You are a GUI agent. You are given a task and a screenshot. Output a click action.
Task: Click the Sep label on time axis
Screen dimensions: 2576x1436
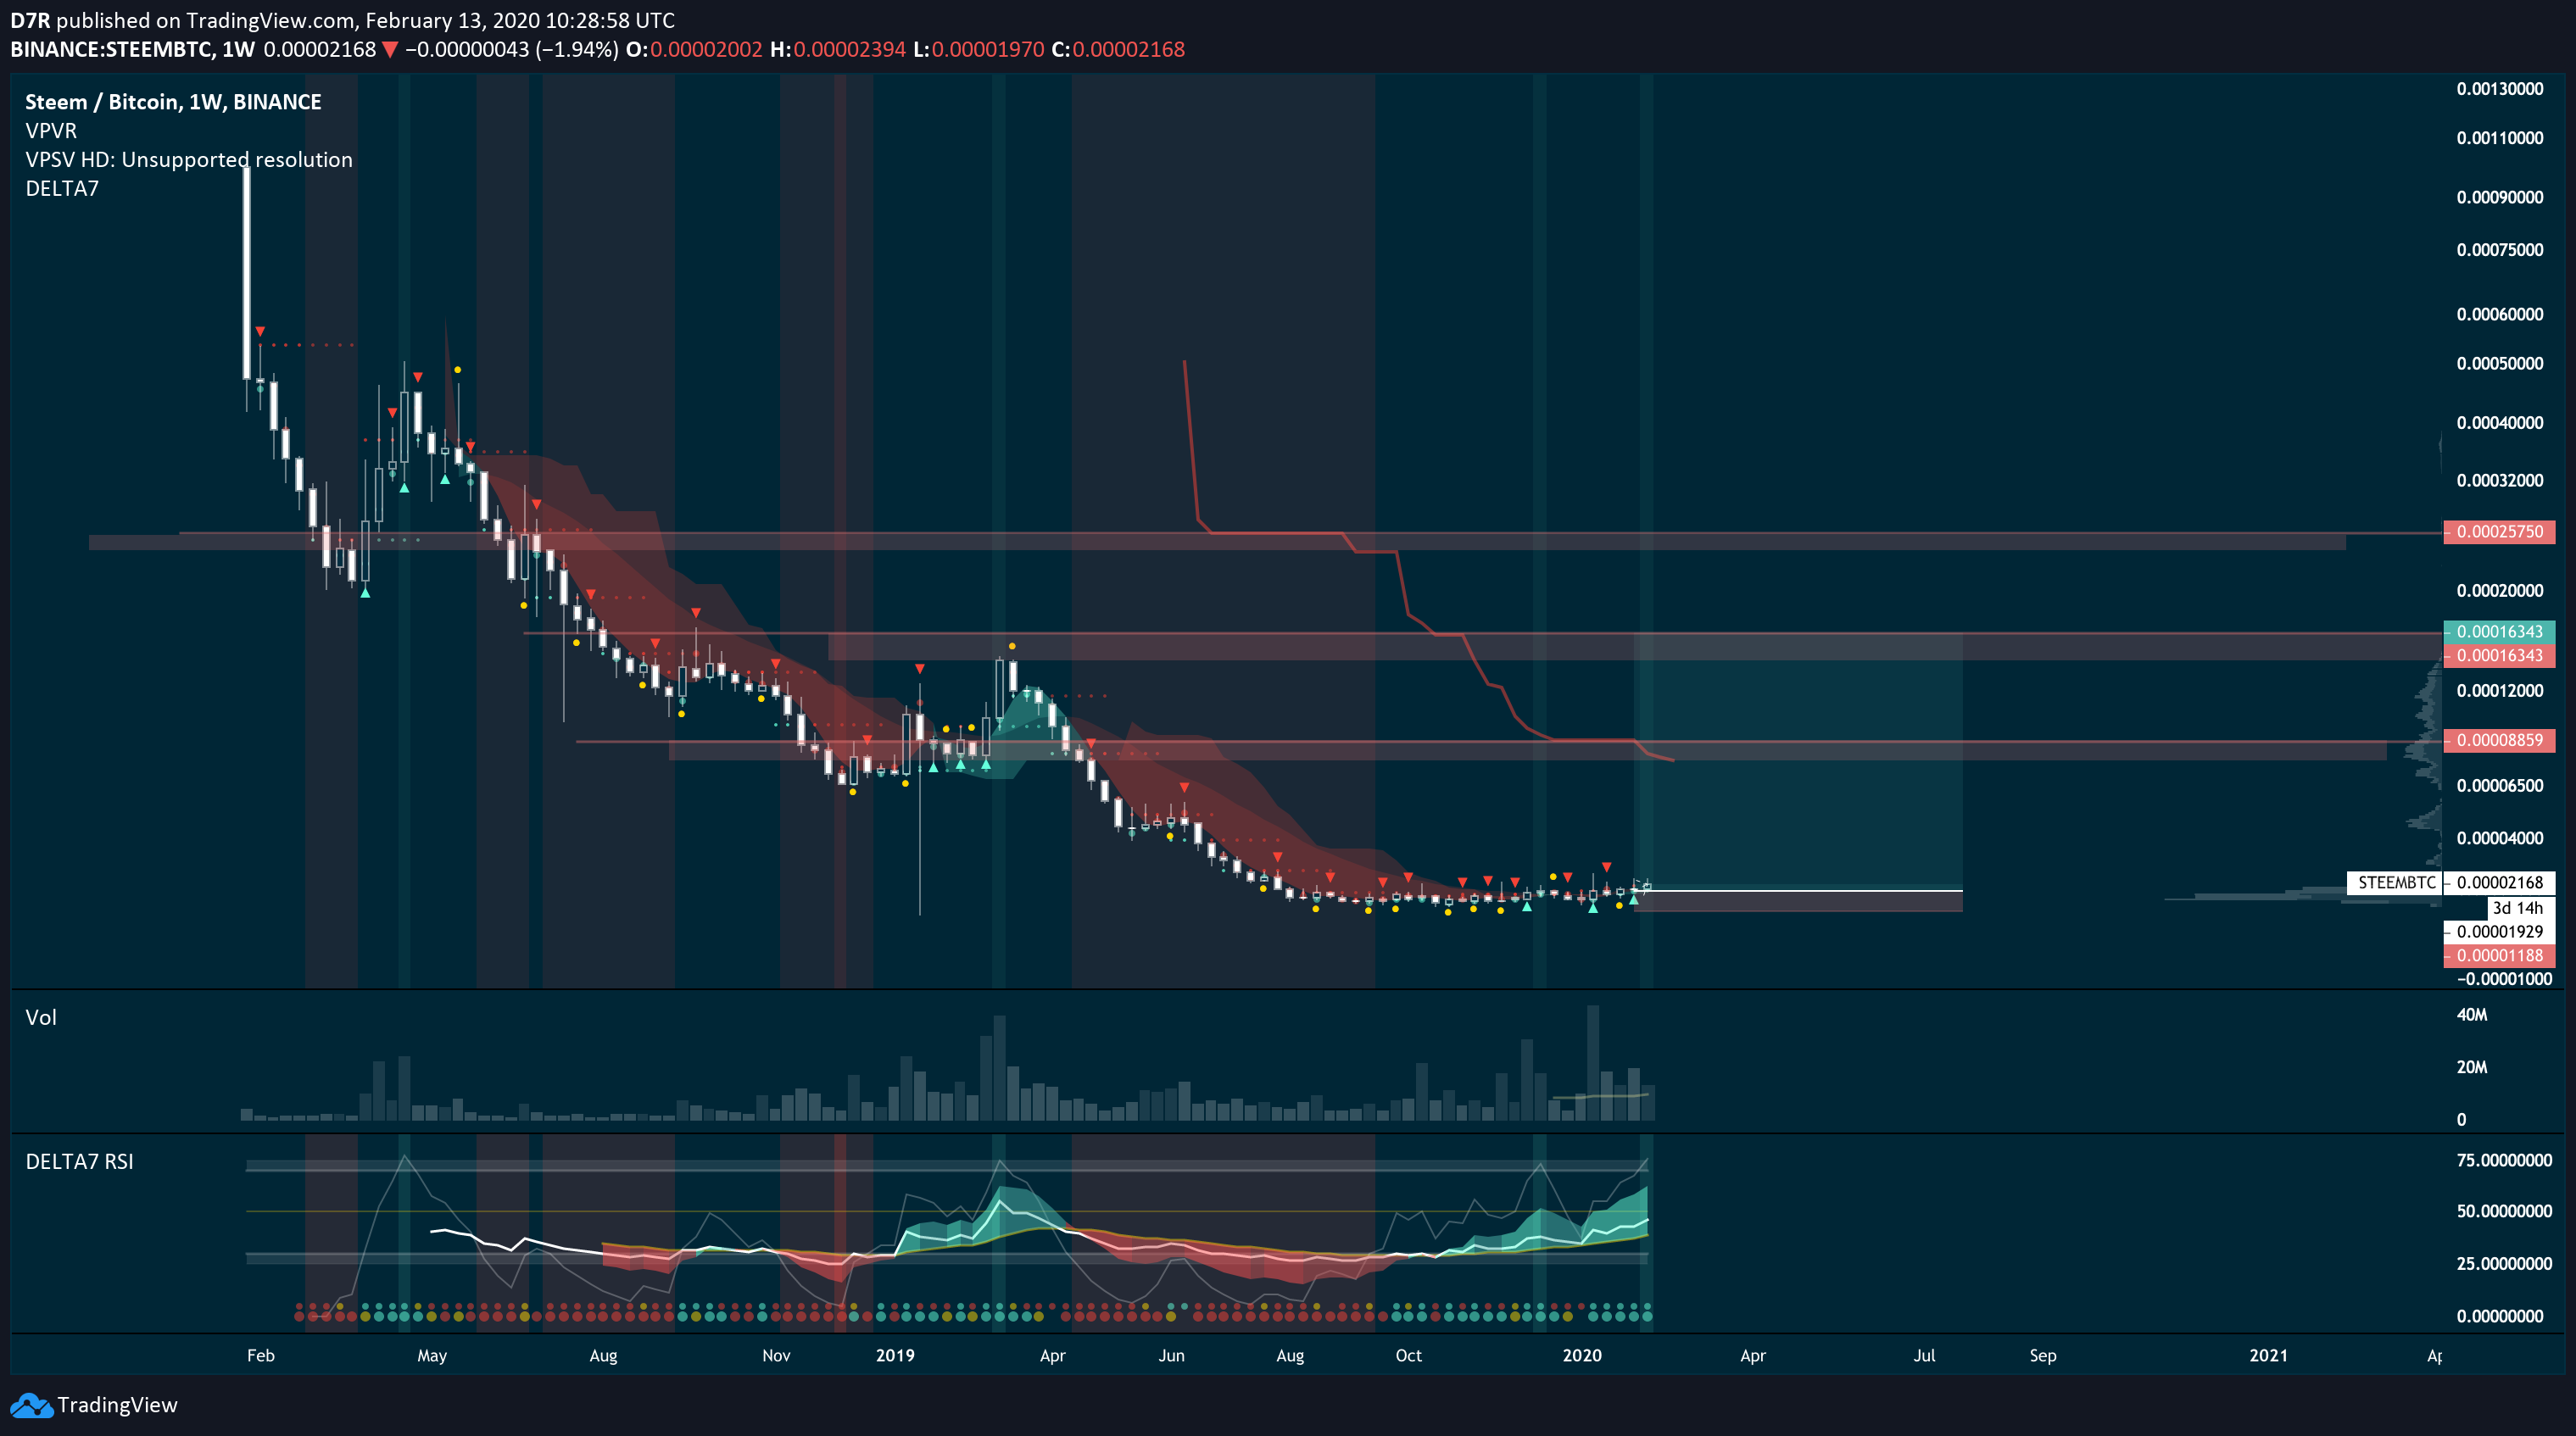coord(2043,1356)
